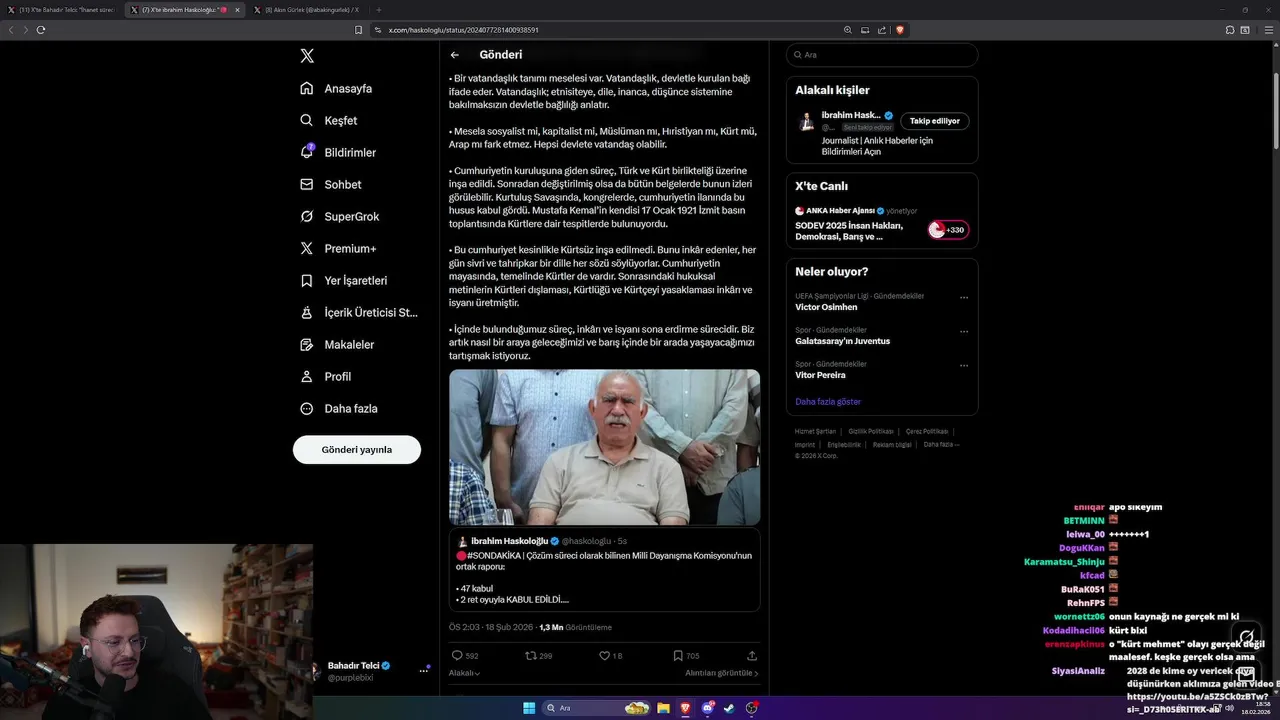Click the X logo in the sidebar

tap(307, 56)
